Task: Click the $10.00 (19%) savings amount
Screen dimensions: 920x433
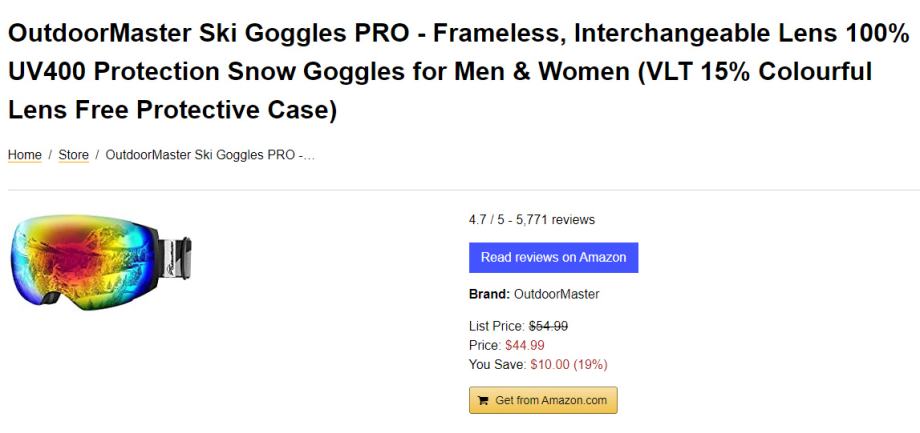Action: (x=568, y=364)
